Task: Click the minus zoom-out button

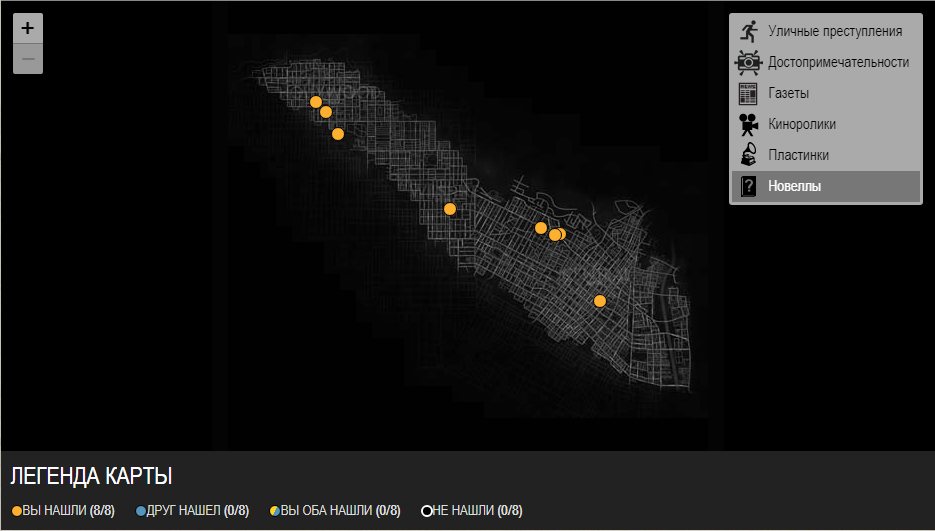Action: point(28,59)
